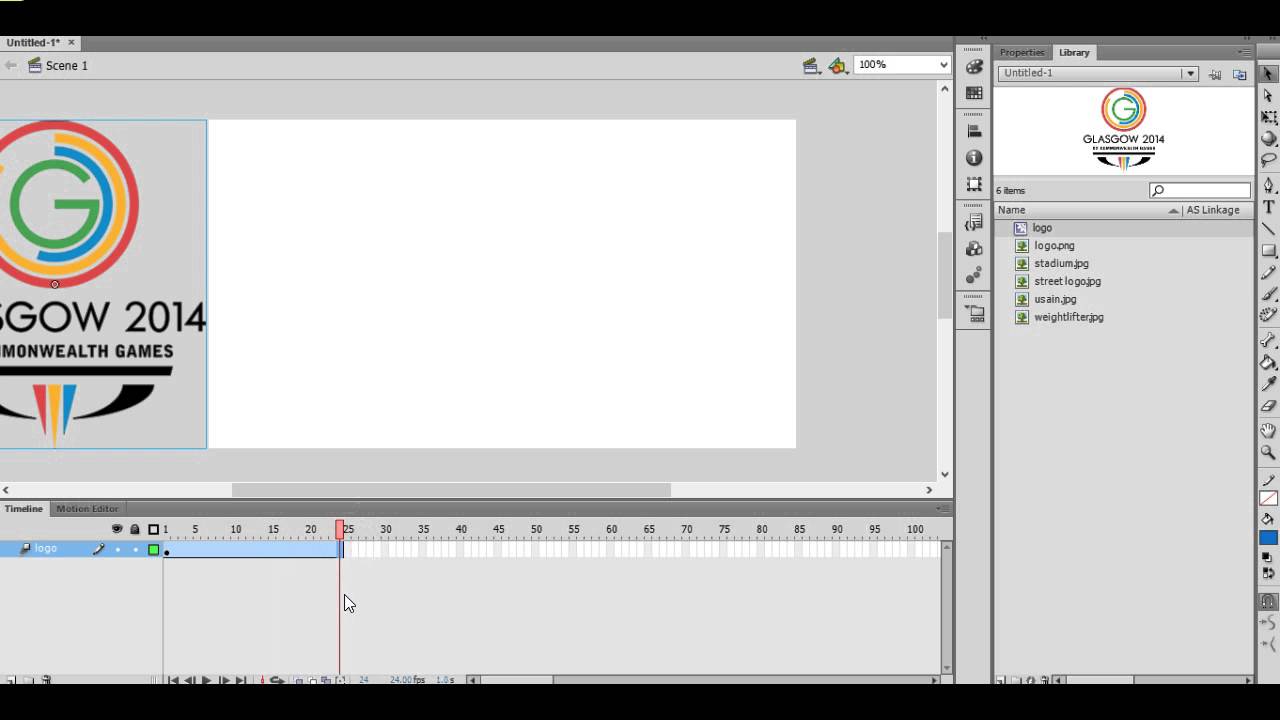Screen dimensions: 1280x720
Task: Open the Swatches panel icon
Action: [974, 92]
